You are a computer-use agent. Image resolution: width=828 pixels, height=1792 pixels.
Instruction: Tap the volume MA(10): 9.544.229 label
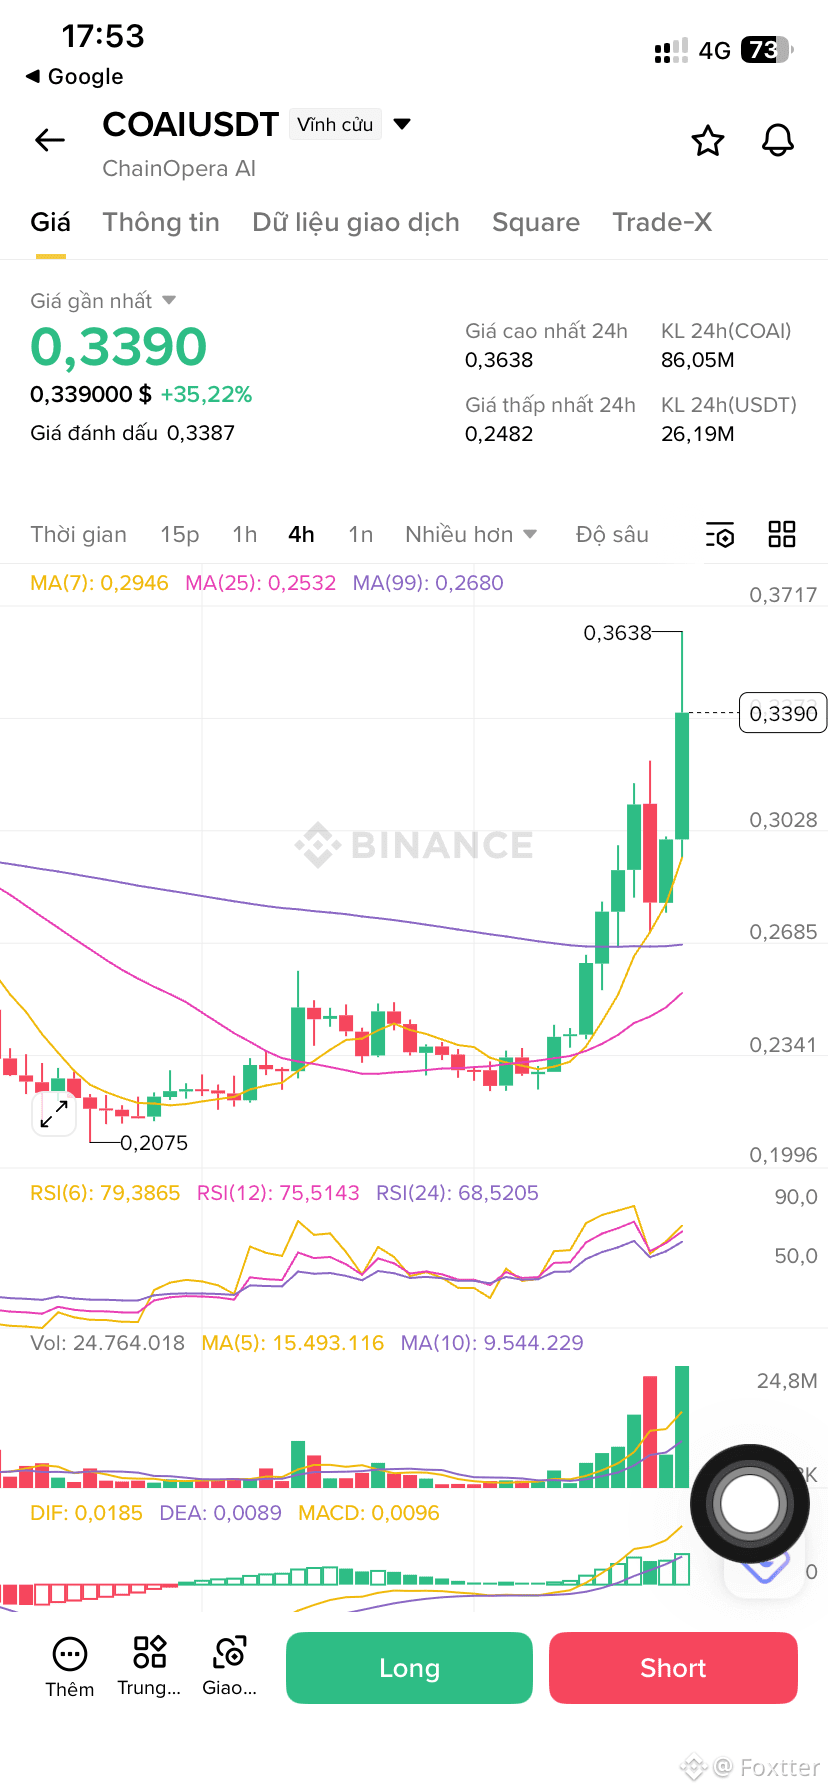point(492,1343)
